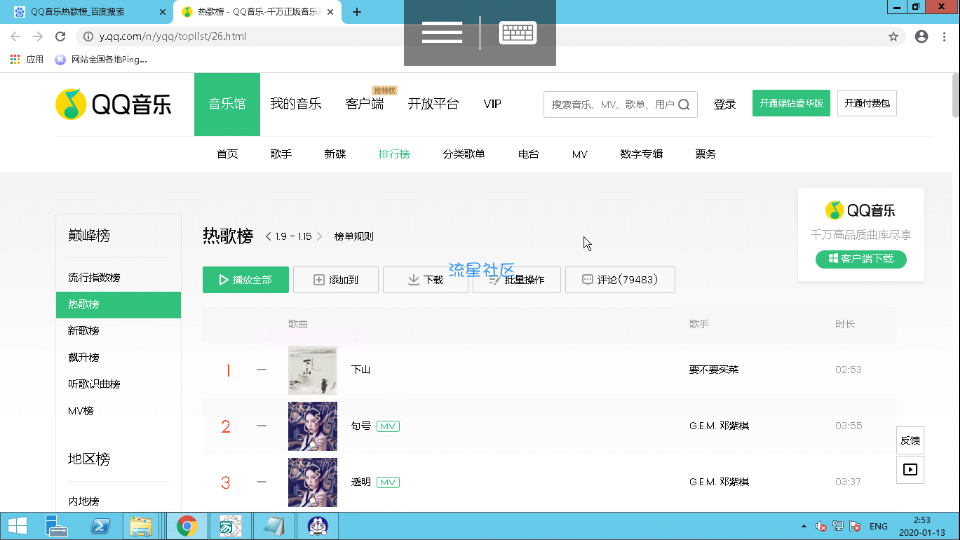This screenshot has width=960, height=540.
Task: Bookmark this page with the star icon
Action: click(893, 37)
